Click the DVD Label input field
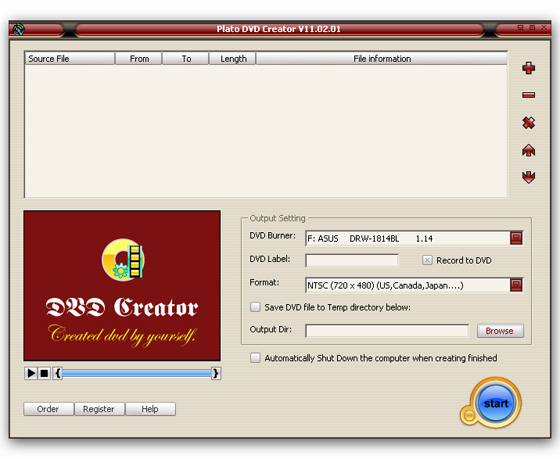The width and height of the screenshot is (560, 459). [352, 260]
